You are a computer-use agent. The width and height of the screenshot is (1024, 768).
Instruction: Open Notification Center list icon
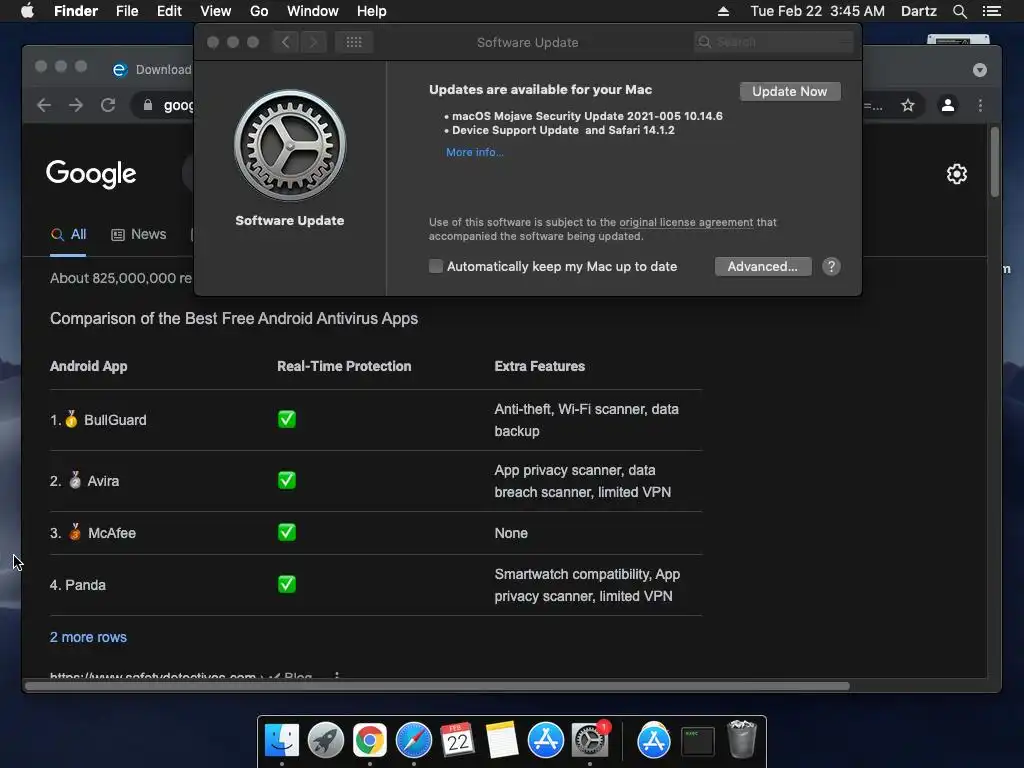pyautogui.click(x=991, y=11)
